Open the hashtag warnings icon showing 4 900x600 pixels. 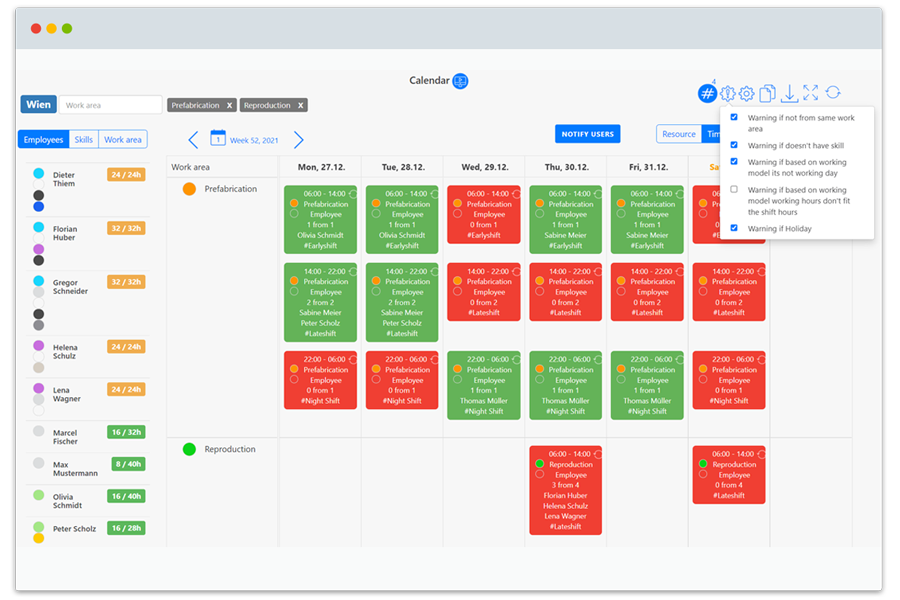click(x=708, y=93)
